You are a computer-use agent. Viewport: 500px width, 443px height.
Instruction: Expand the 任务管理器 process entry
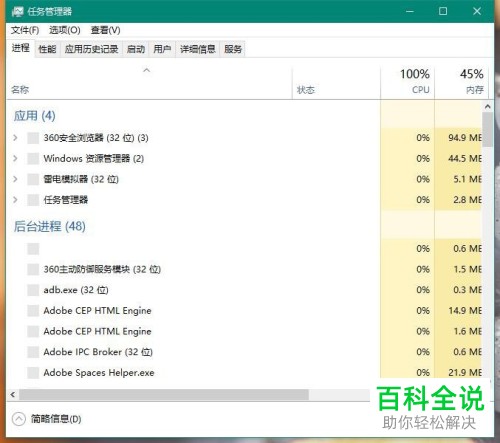click(x=15, y=200)
